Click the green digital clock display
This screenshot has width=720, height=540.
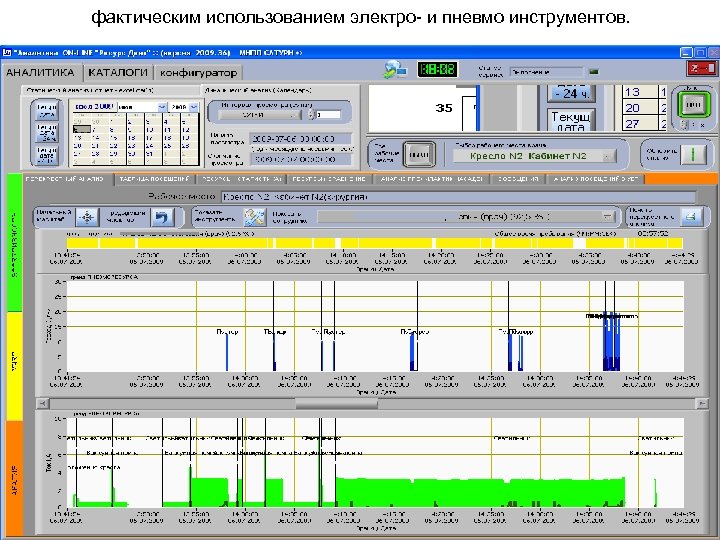coord(438,69)
